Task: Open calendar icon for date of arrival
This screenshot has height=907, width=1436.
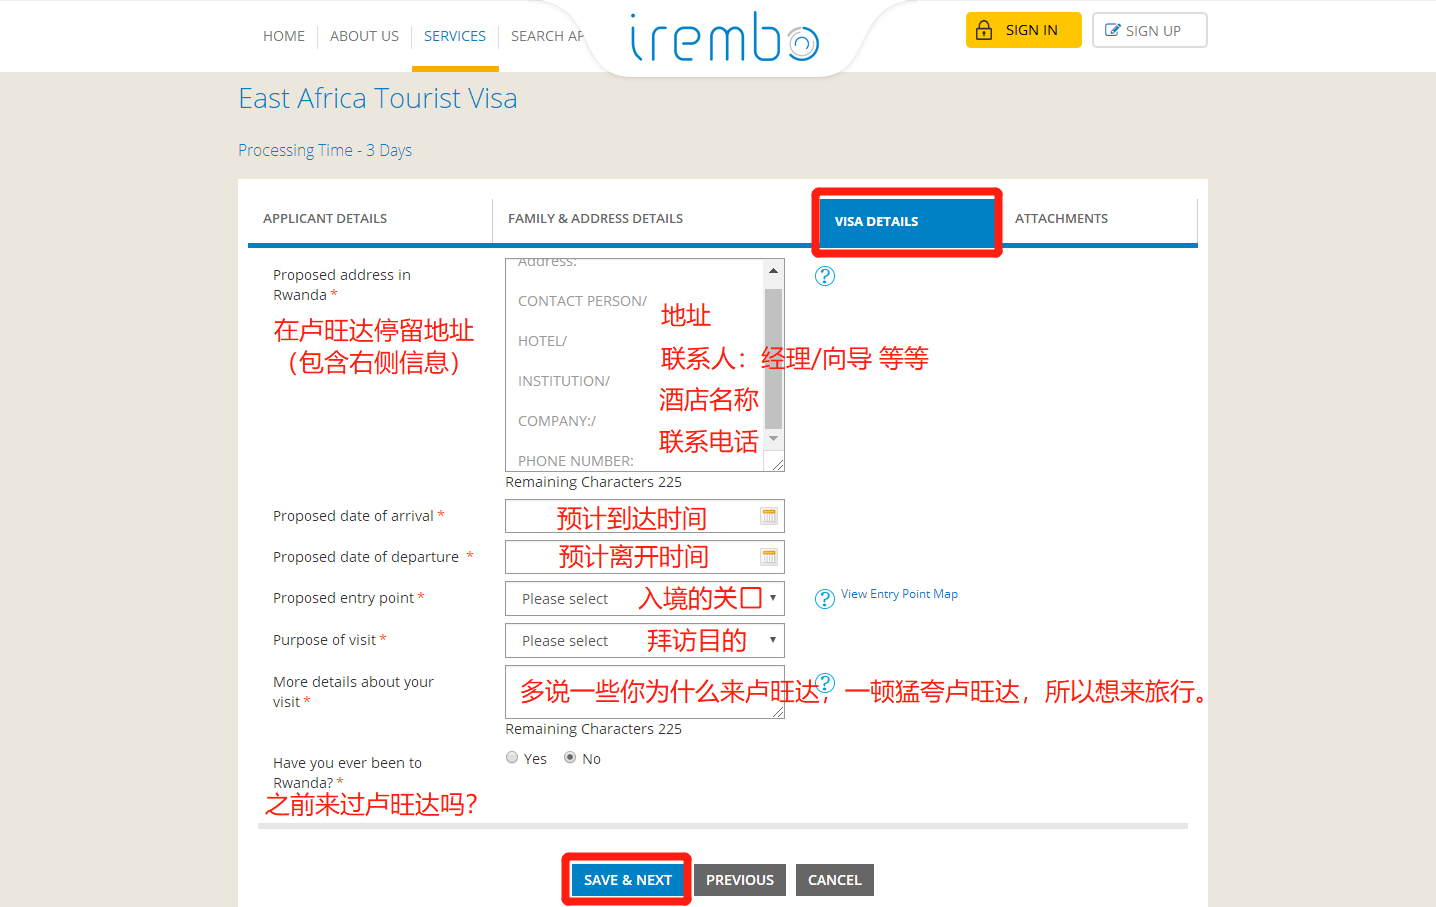Action: click(x=769, y=516)
